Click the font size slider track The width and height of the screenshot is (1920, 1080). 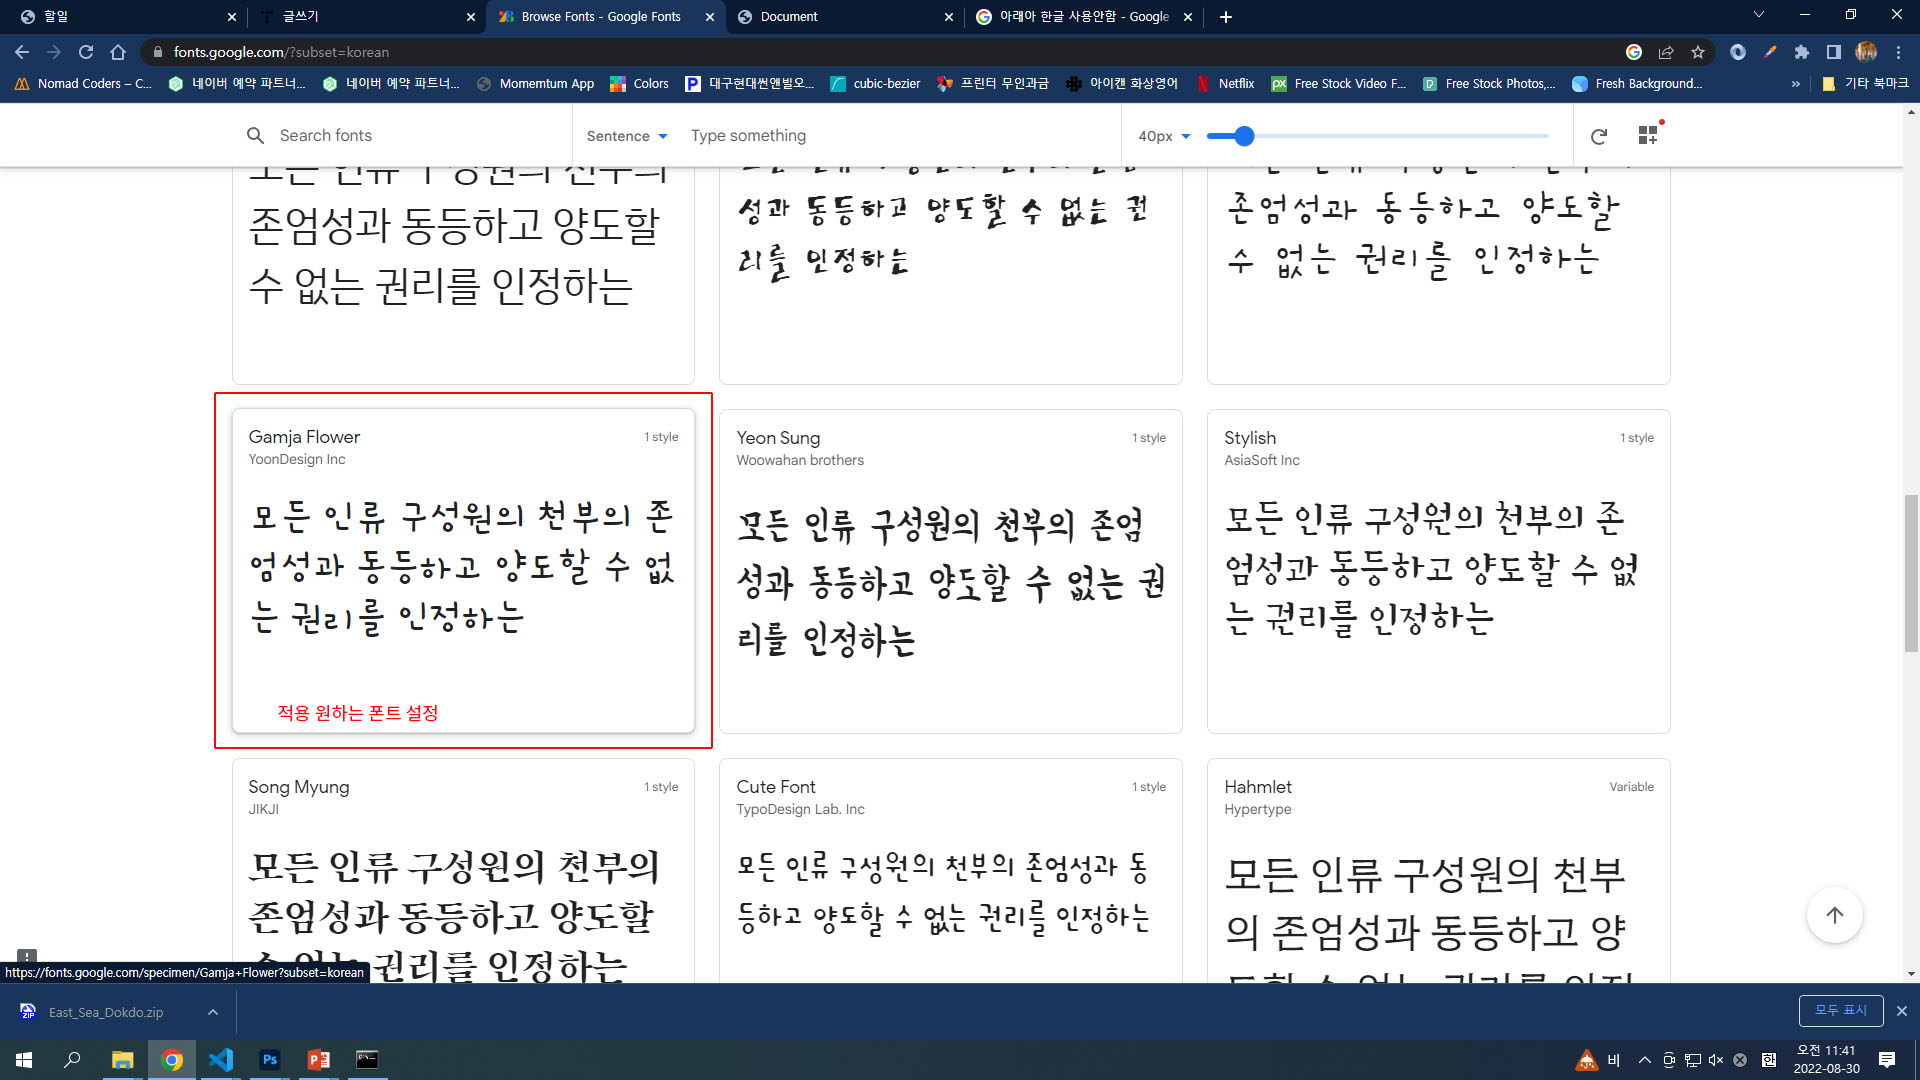coord(1400,136)
